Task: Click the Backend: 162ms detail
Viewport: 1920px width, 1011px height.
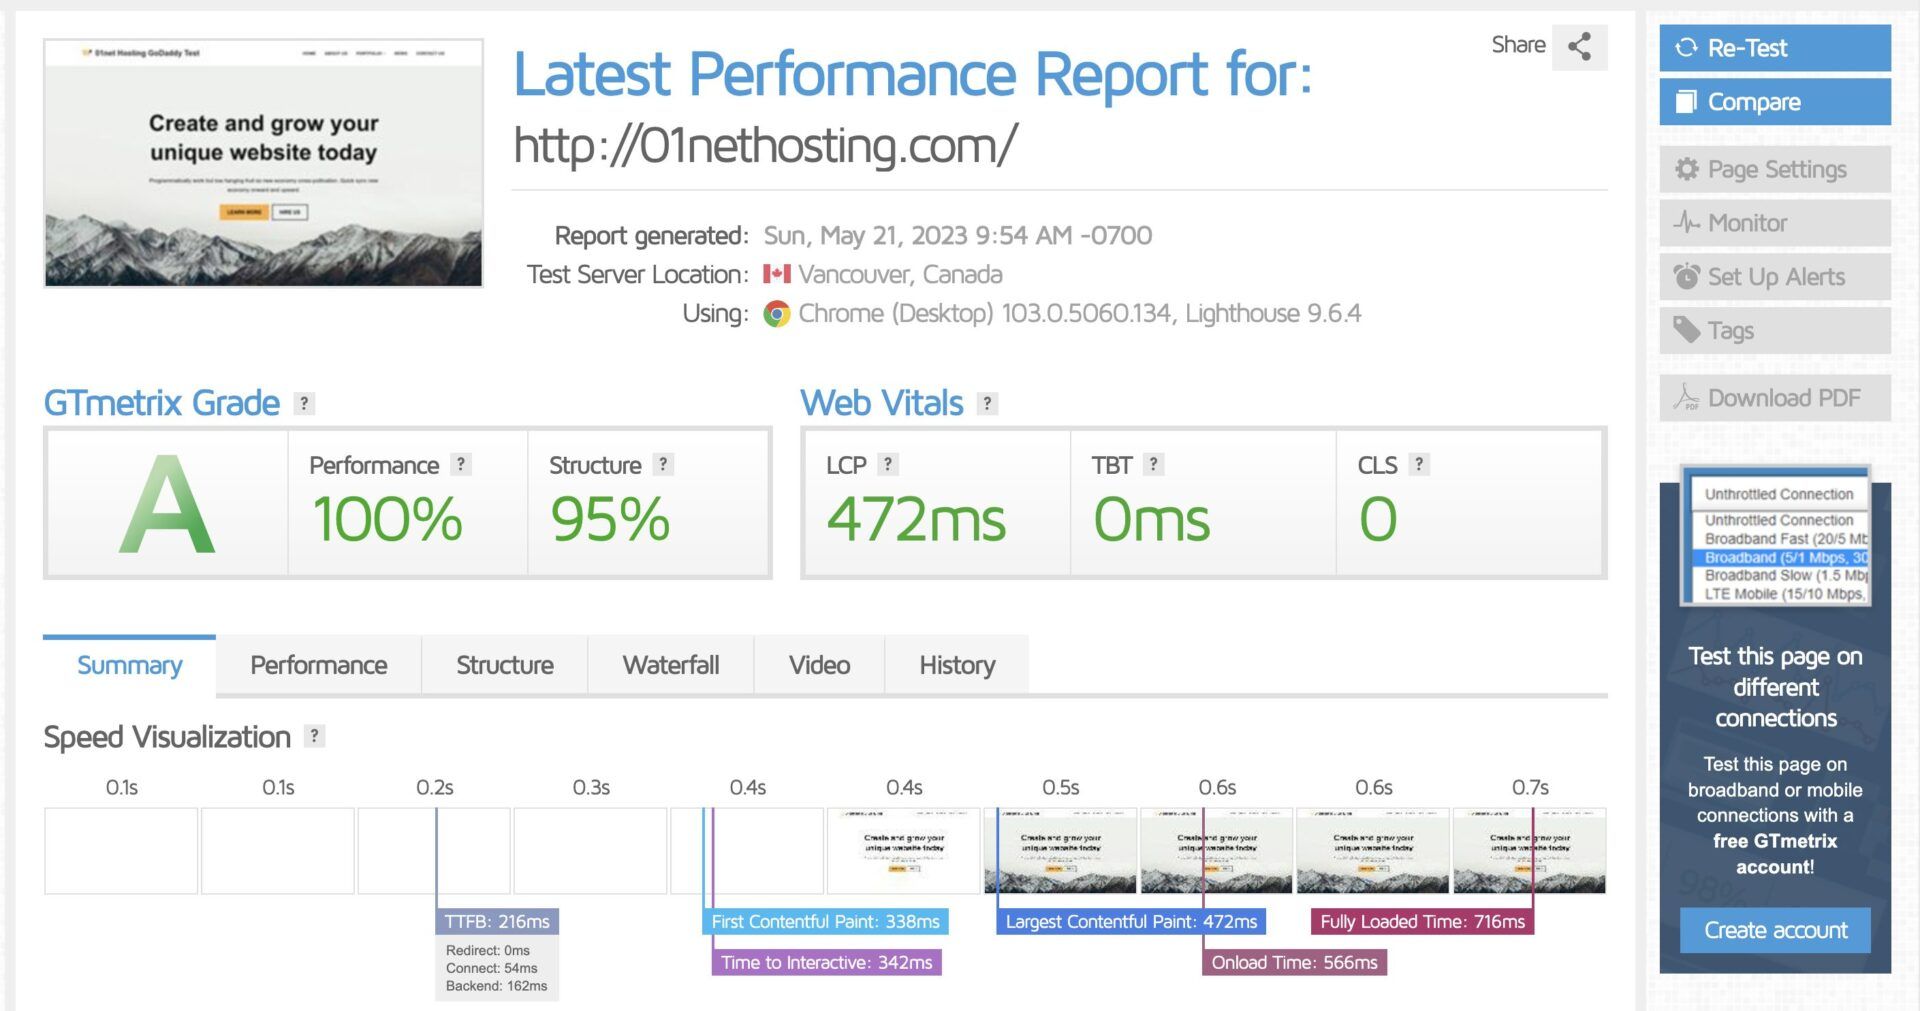Action: pyautogui.click(x=496, y=986)
